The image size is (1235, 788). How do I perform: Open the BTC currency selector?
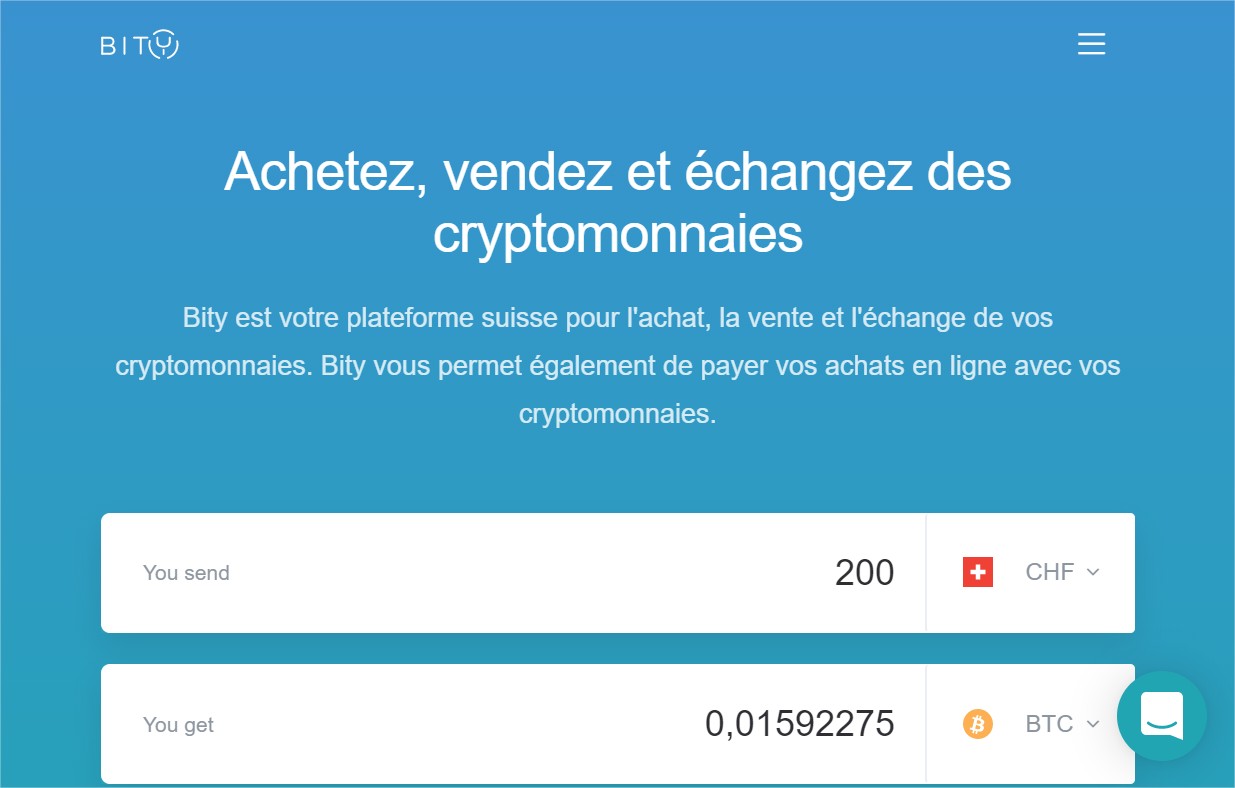[x=1031, y=724]
